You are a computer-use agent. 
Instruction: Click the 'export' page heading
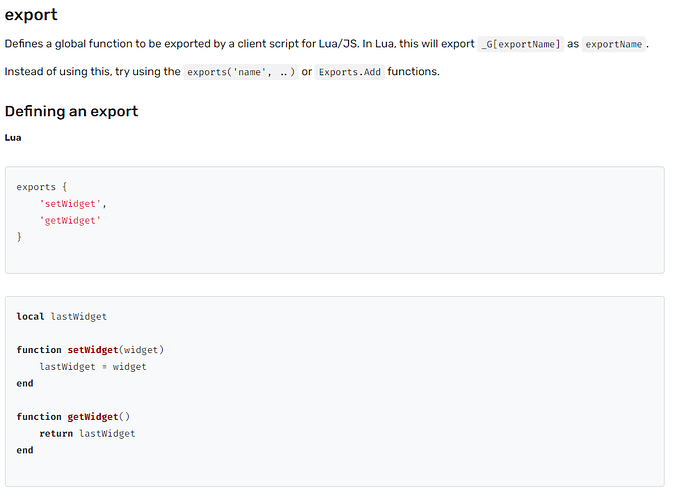(31, 15)
